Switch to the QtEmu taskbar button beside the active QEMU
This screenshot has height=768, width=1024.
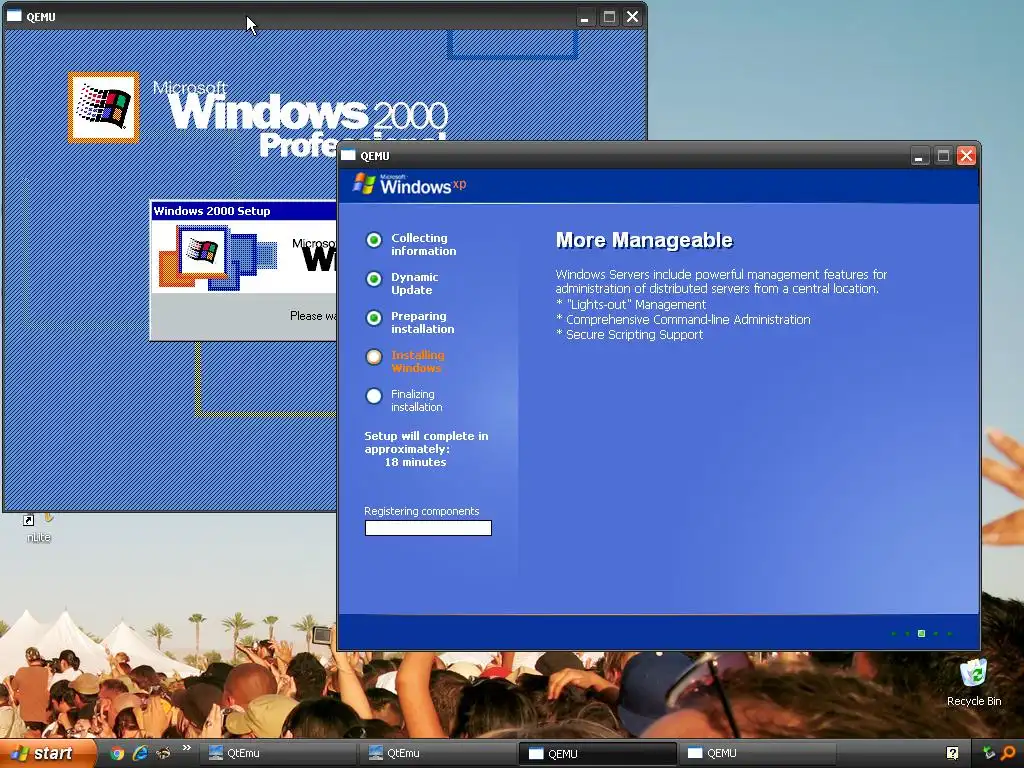436,753
